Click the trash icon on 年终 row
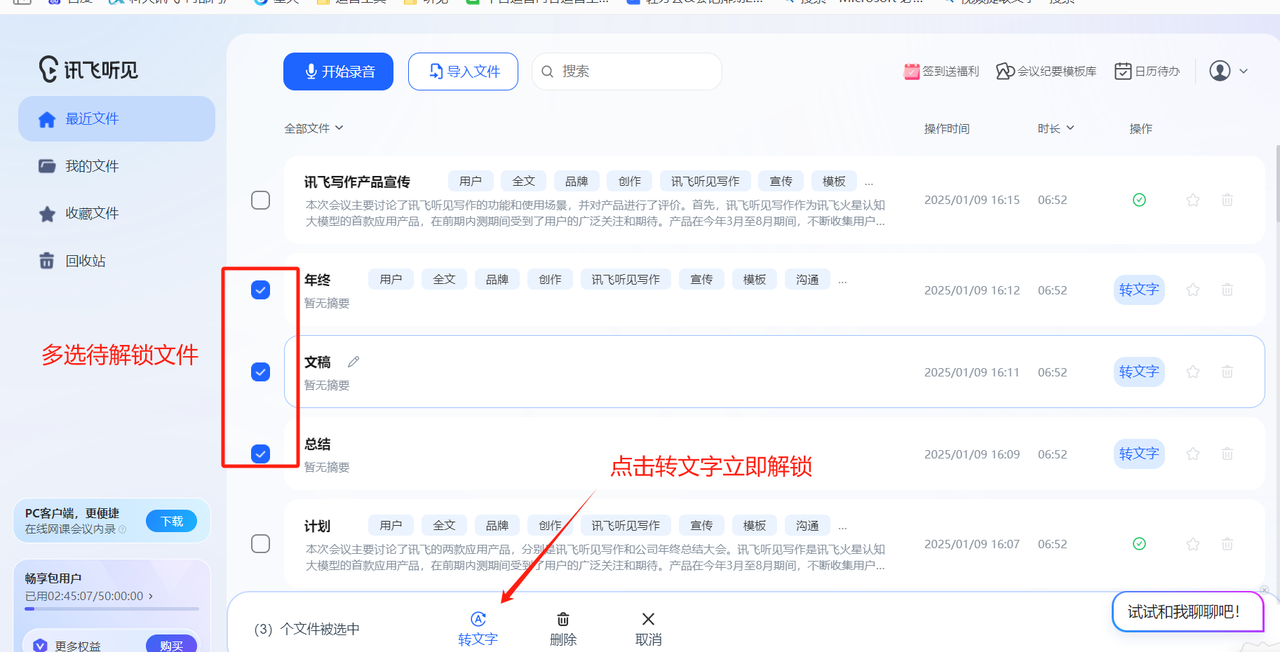The height and width of the screenshot is (652, 1280). [1227, 290]
